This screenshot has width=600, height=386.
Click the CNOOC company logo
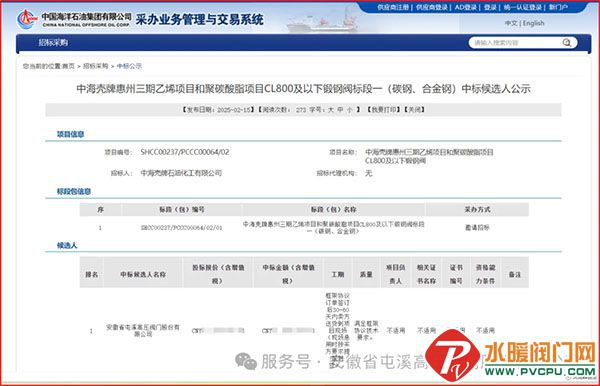tap(26, 19)
